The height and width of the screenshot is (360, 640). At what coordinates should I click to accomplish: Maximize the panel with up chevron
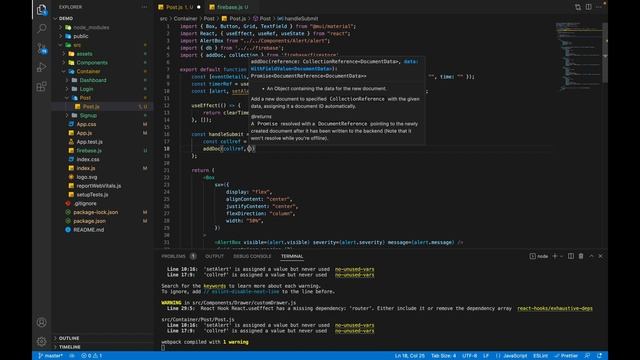coord(591,256)
